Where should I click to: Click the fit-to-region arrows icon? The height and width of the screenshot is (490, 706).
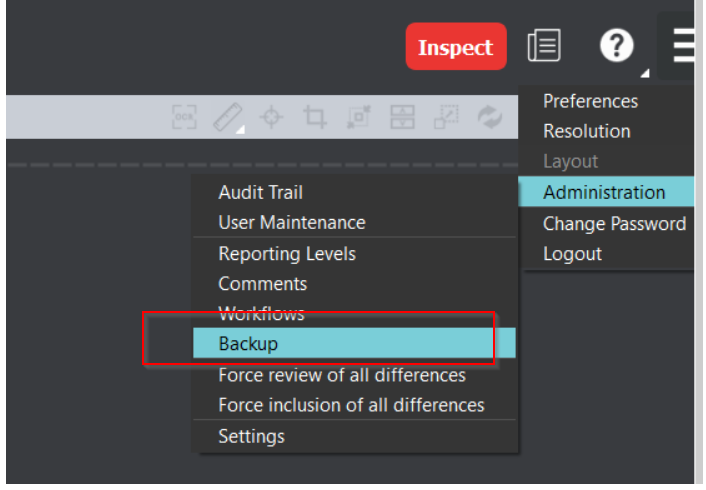359,117
